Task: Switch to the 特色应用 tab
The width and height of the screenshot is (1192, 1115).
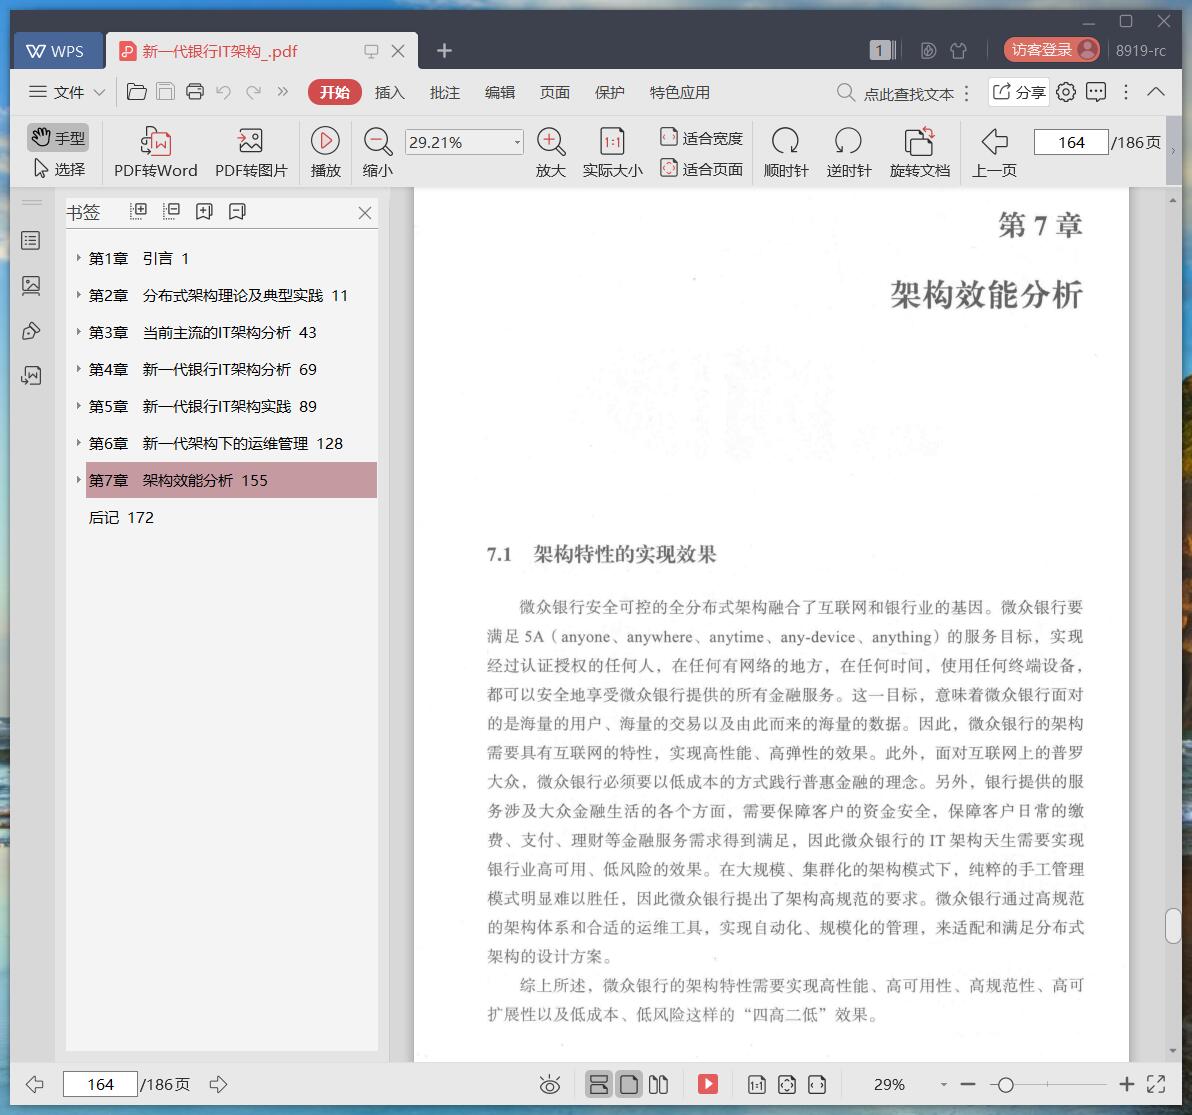Action: pos(679,92)
